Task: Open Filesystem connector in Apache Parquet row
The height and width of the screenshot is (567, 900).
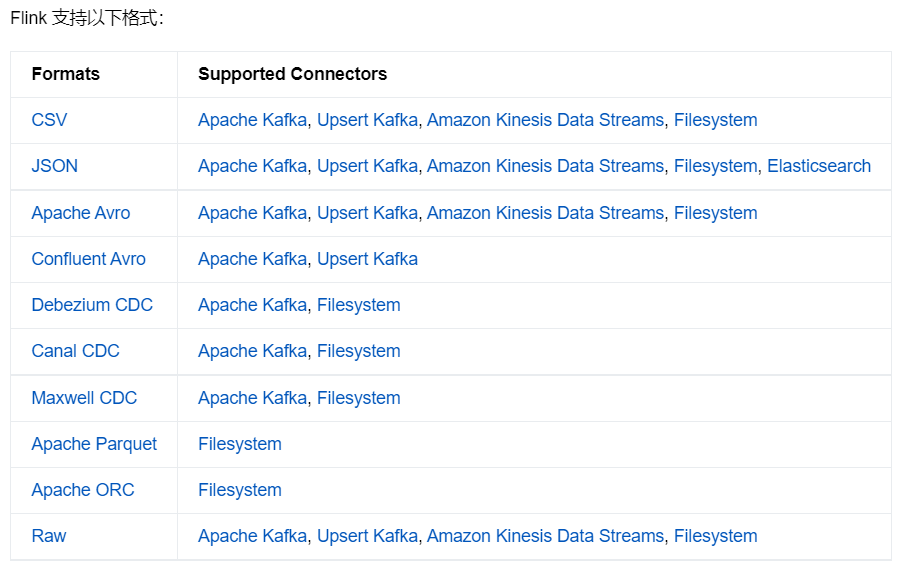Action: [240, 444]
